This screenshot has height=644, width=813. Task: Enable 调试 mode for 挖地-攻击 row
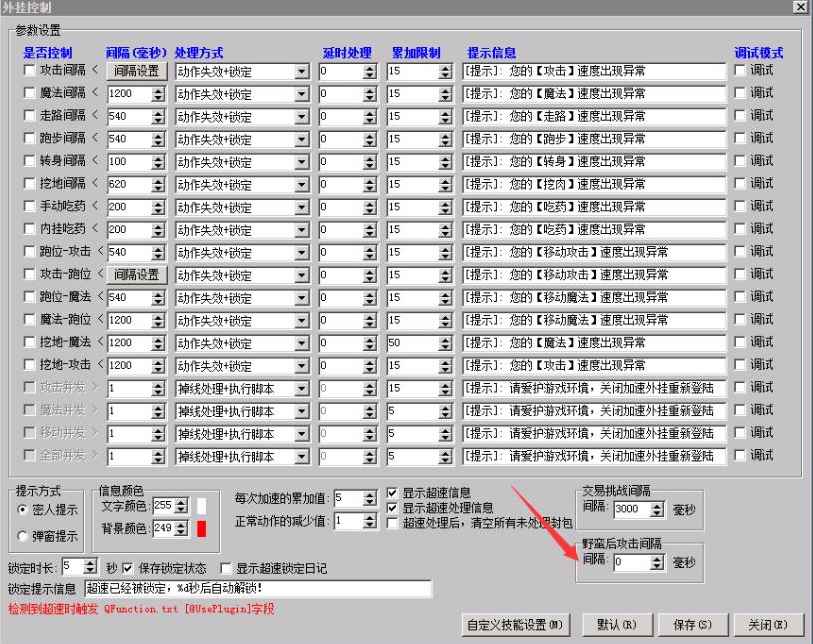click(x=740, y=365)
